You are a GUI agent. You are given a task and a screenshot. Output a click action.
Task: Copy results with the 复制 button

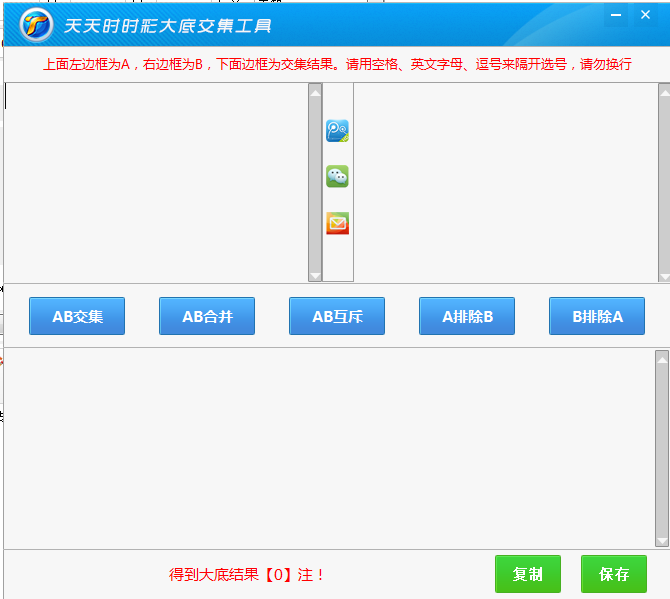(527, 574)
